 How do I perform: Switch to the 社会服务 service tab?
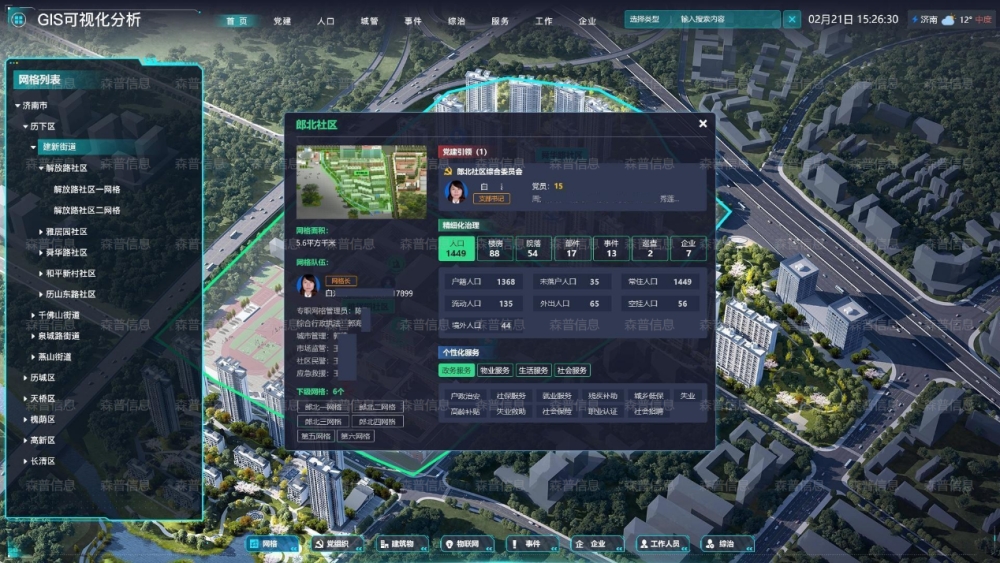(x=572, y=370)
